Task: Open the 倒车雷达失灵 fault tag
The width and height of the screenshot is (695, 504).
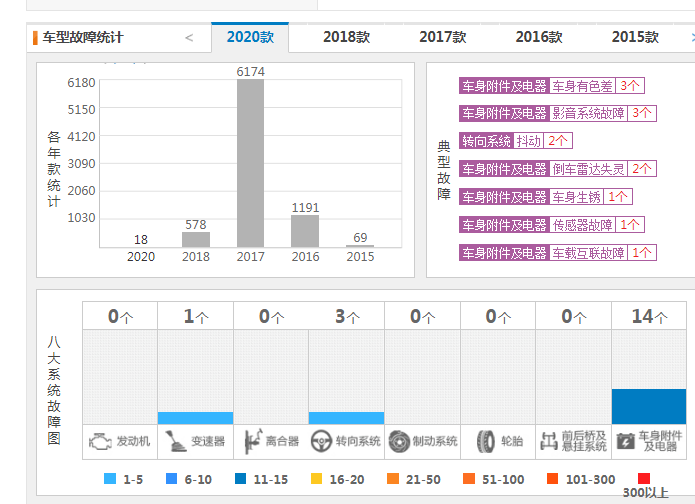Action: (558, 169)
